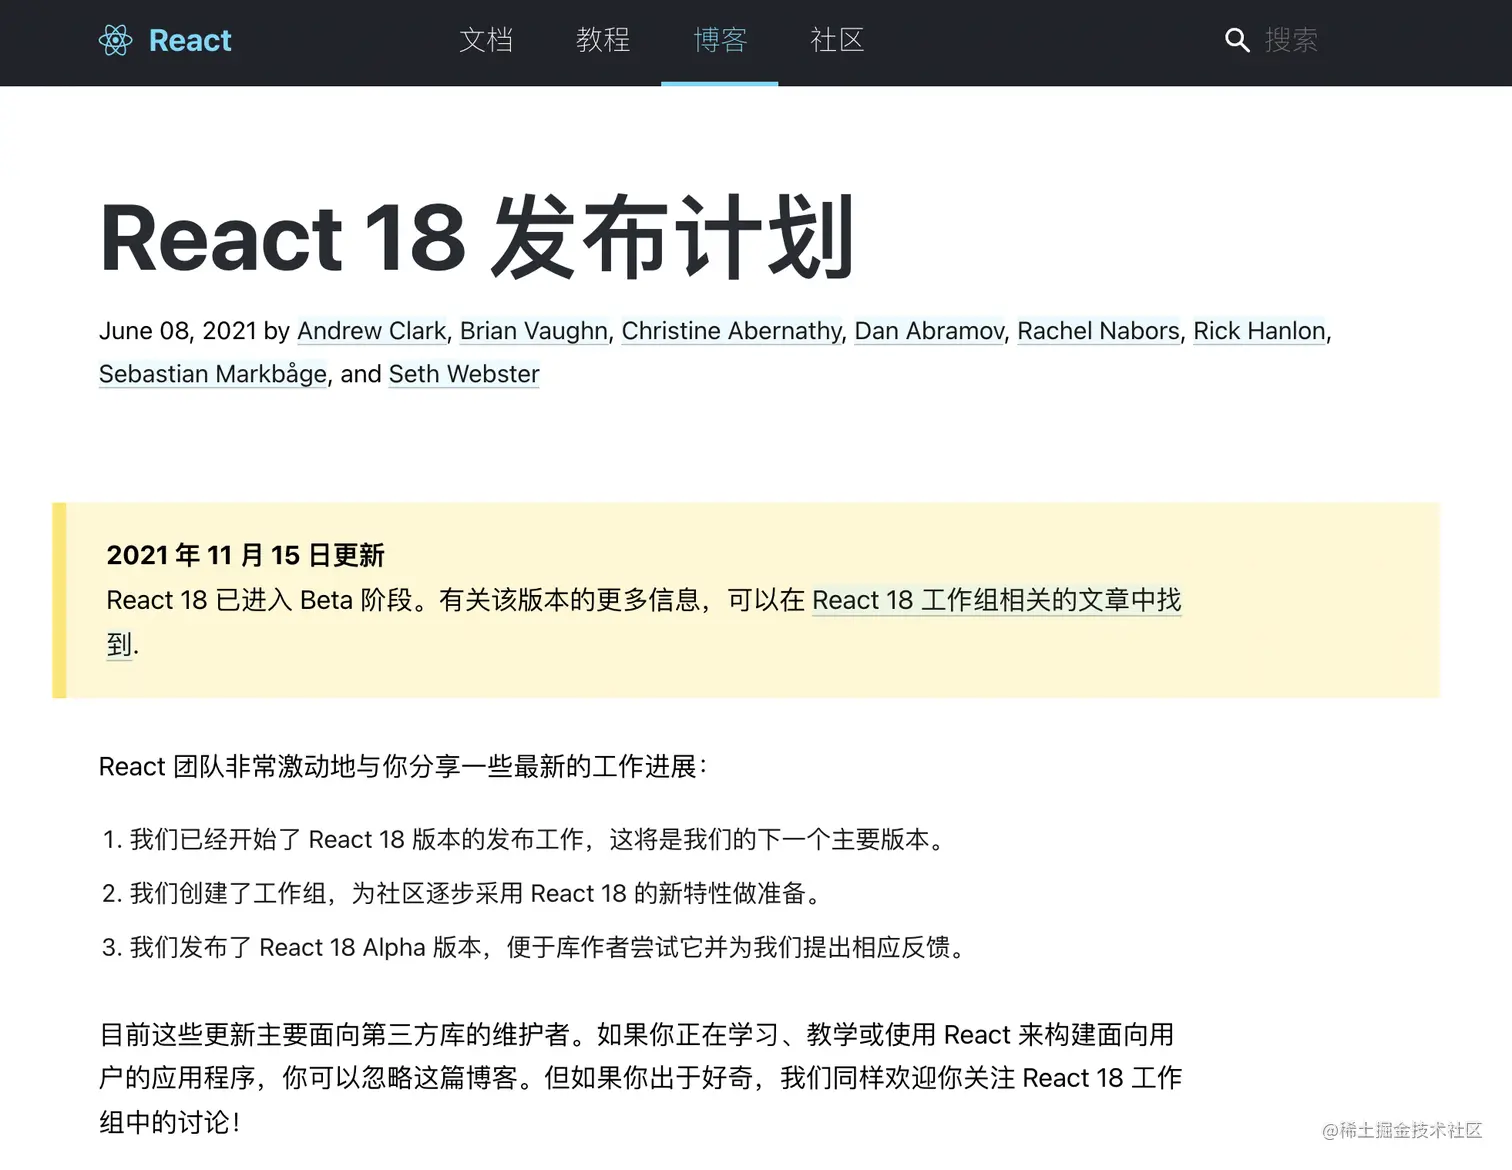Screen dimensions: 1512x1170
Task: Click the sentence React 团队非常激动地
Action: 404,767
